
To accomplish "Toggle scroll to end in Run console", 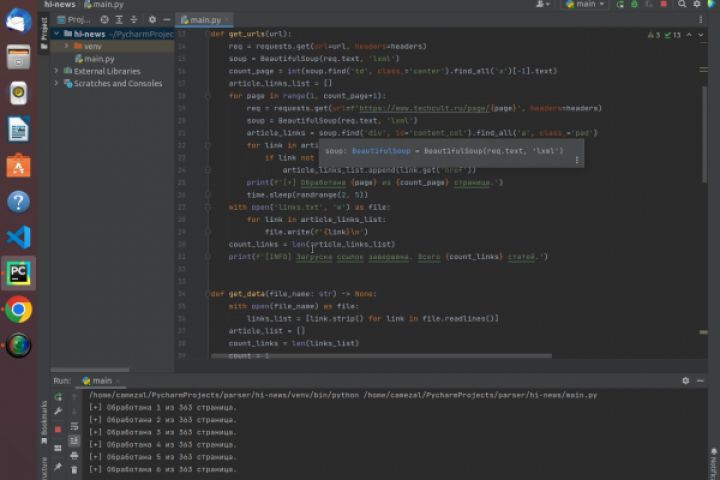I will coord(74,441).
